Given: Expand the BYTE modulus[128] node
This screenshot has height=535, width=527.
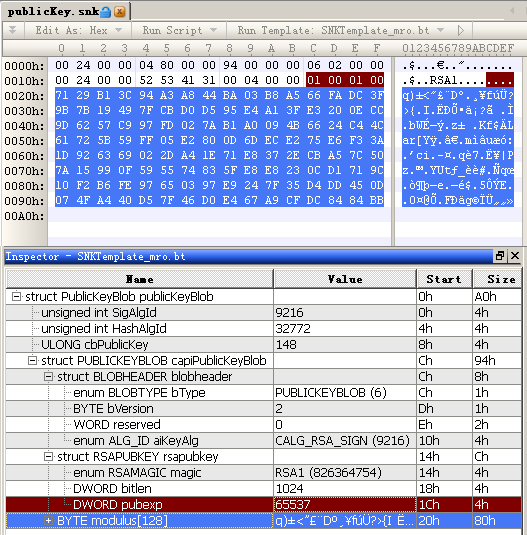Looking at the screenshot, I should (48, 520).
